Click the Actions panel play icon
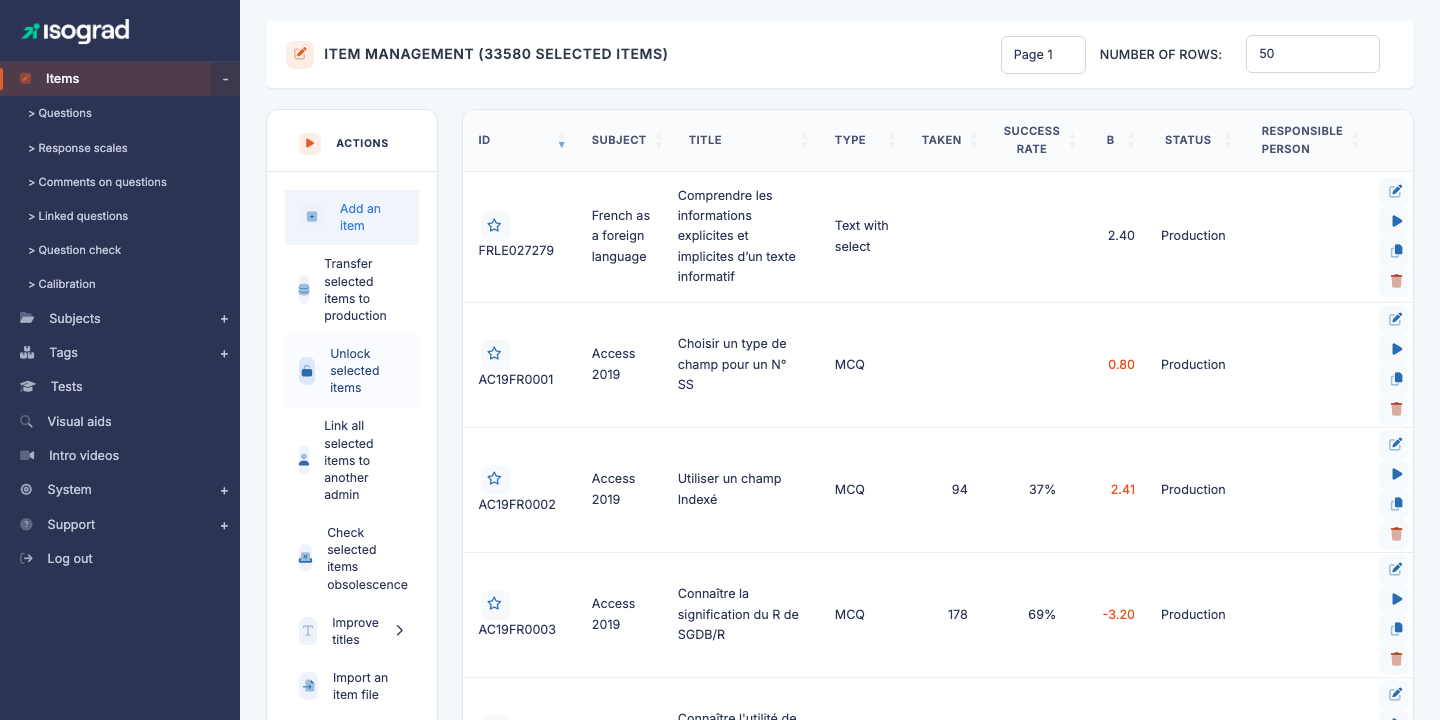 pos(310,143)
